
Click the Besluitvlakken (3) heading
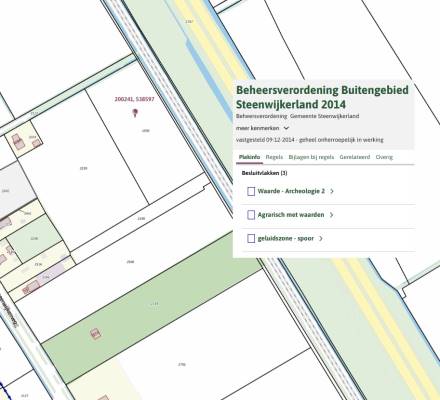coord(264,173)
